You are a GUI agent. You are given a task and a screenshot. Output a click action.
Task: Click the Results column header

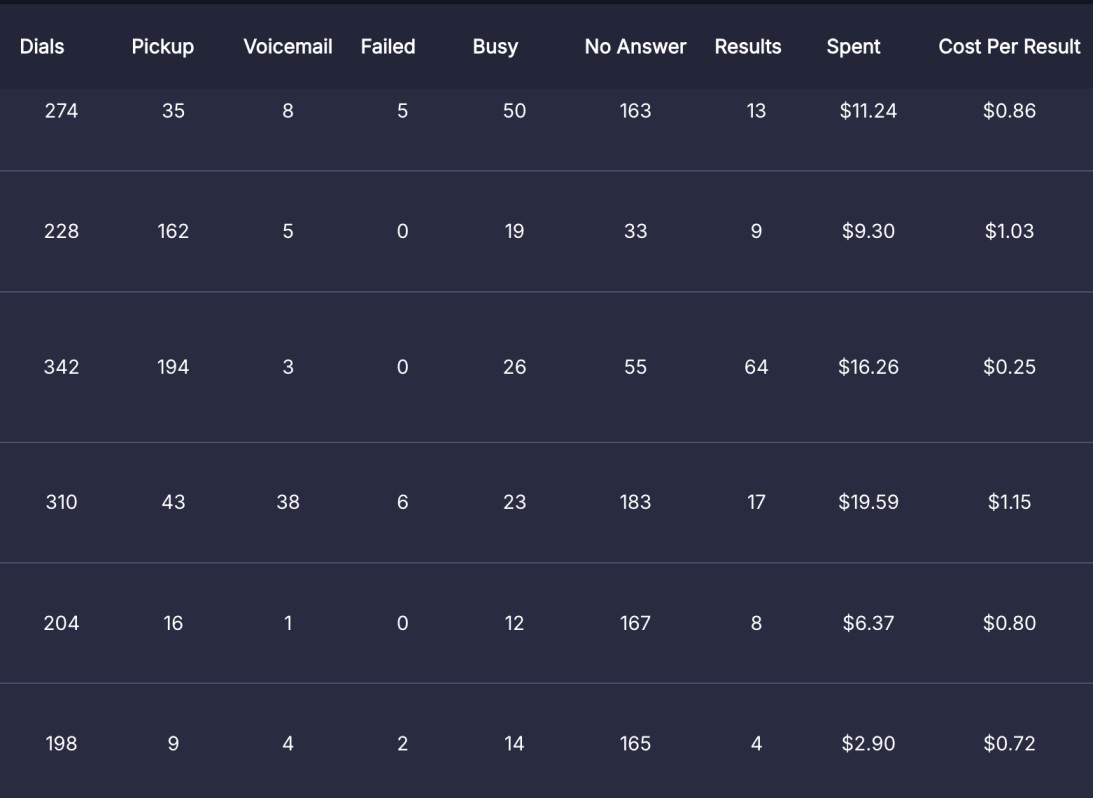[748, 47]
